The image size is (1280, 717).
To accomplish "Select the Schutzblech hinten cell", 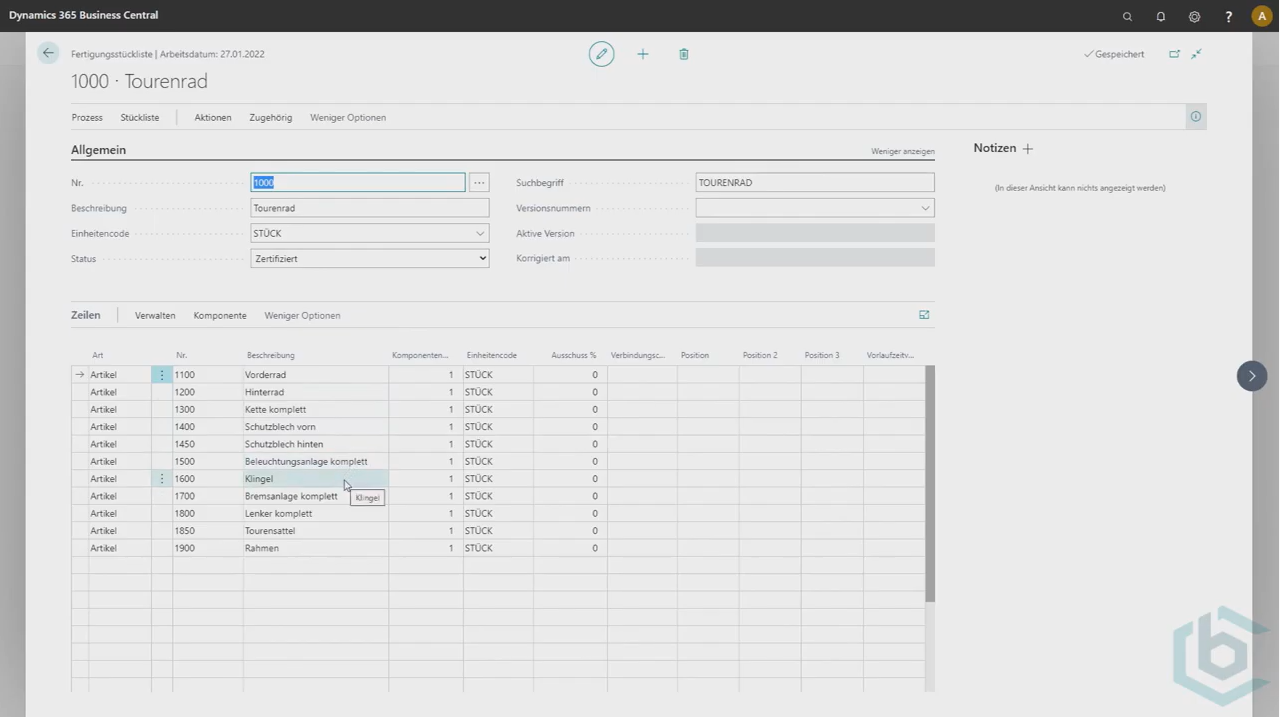I will pyautogui.click(x=316, y=444).
